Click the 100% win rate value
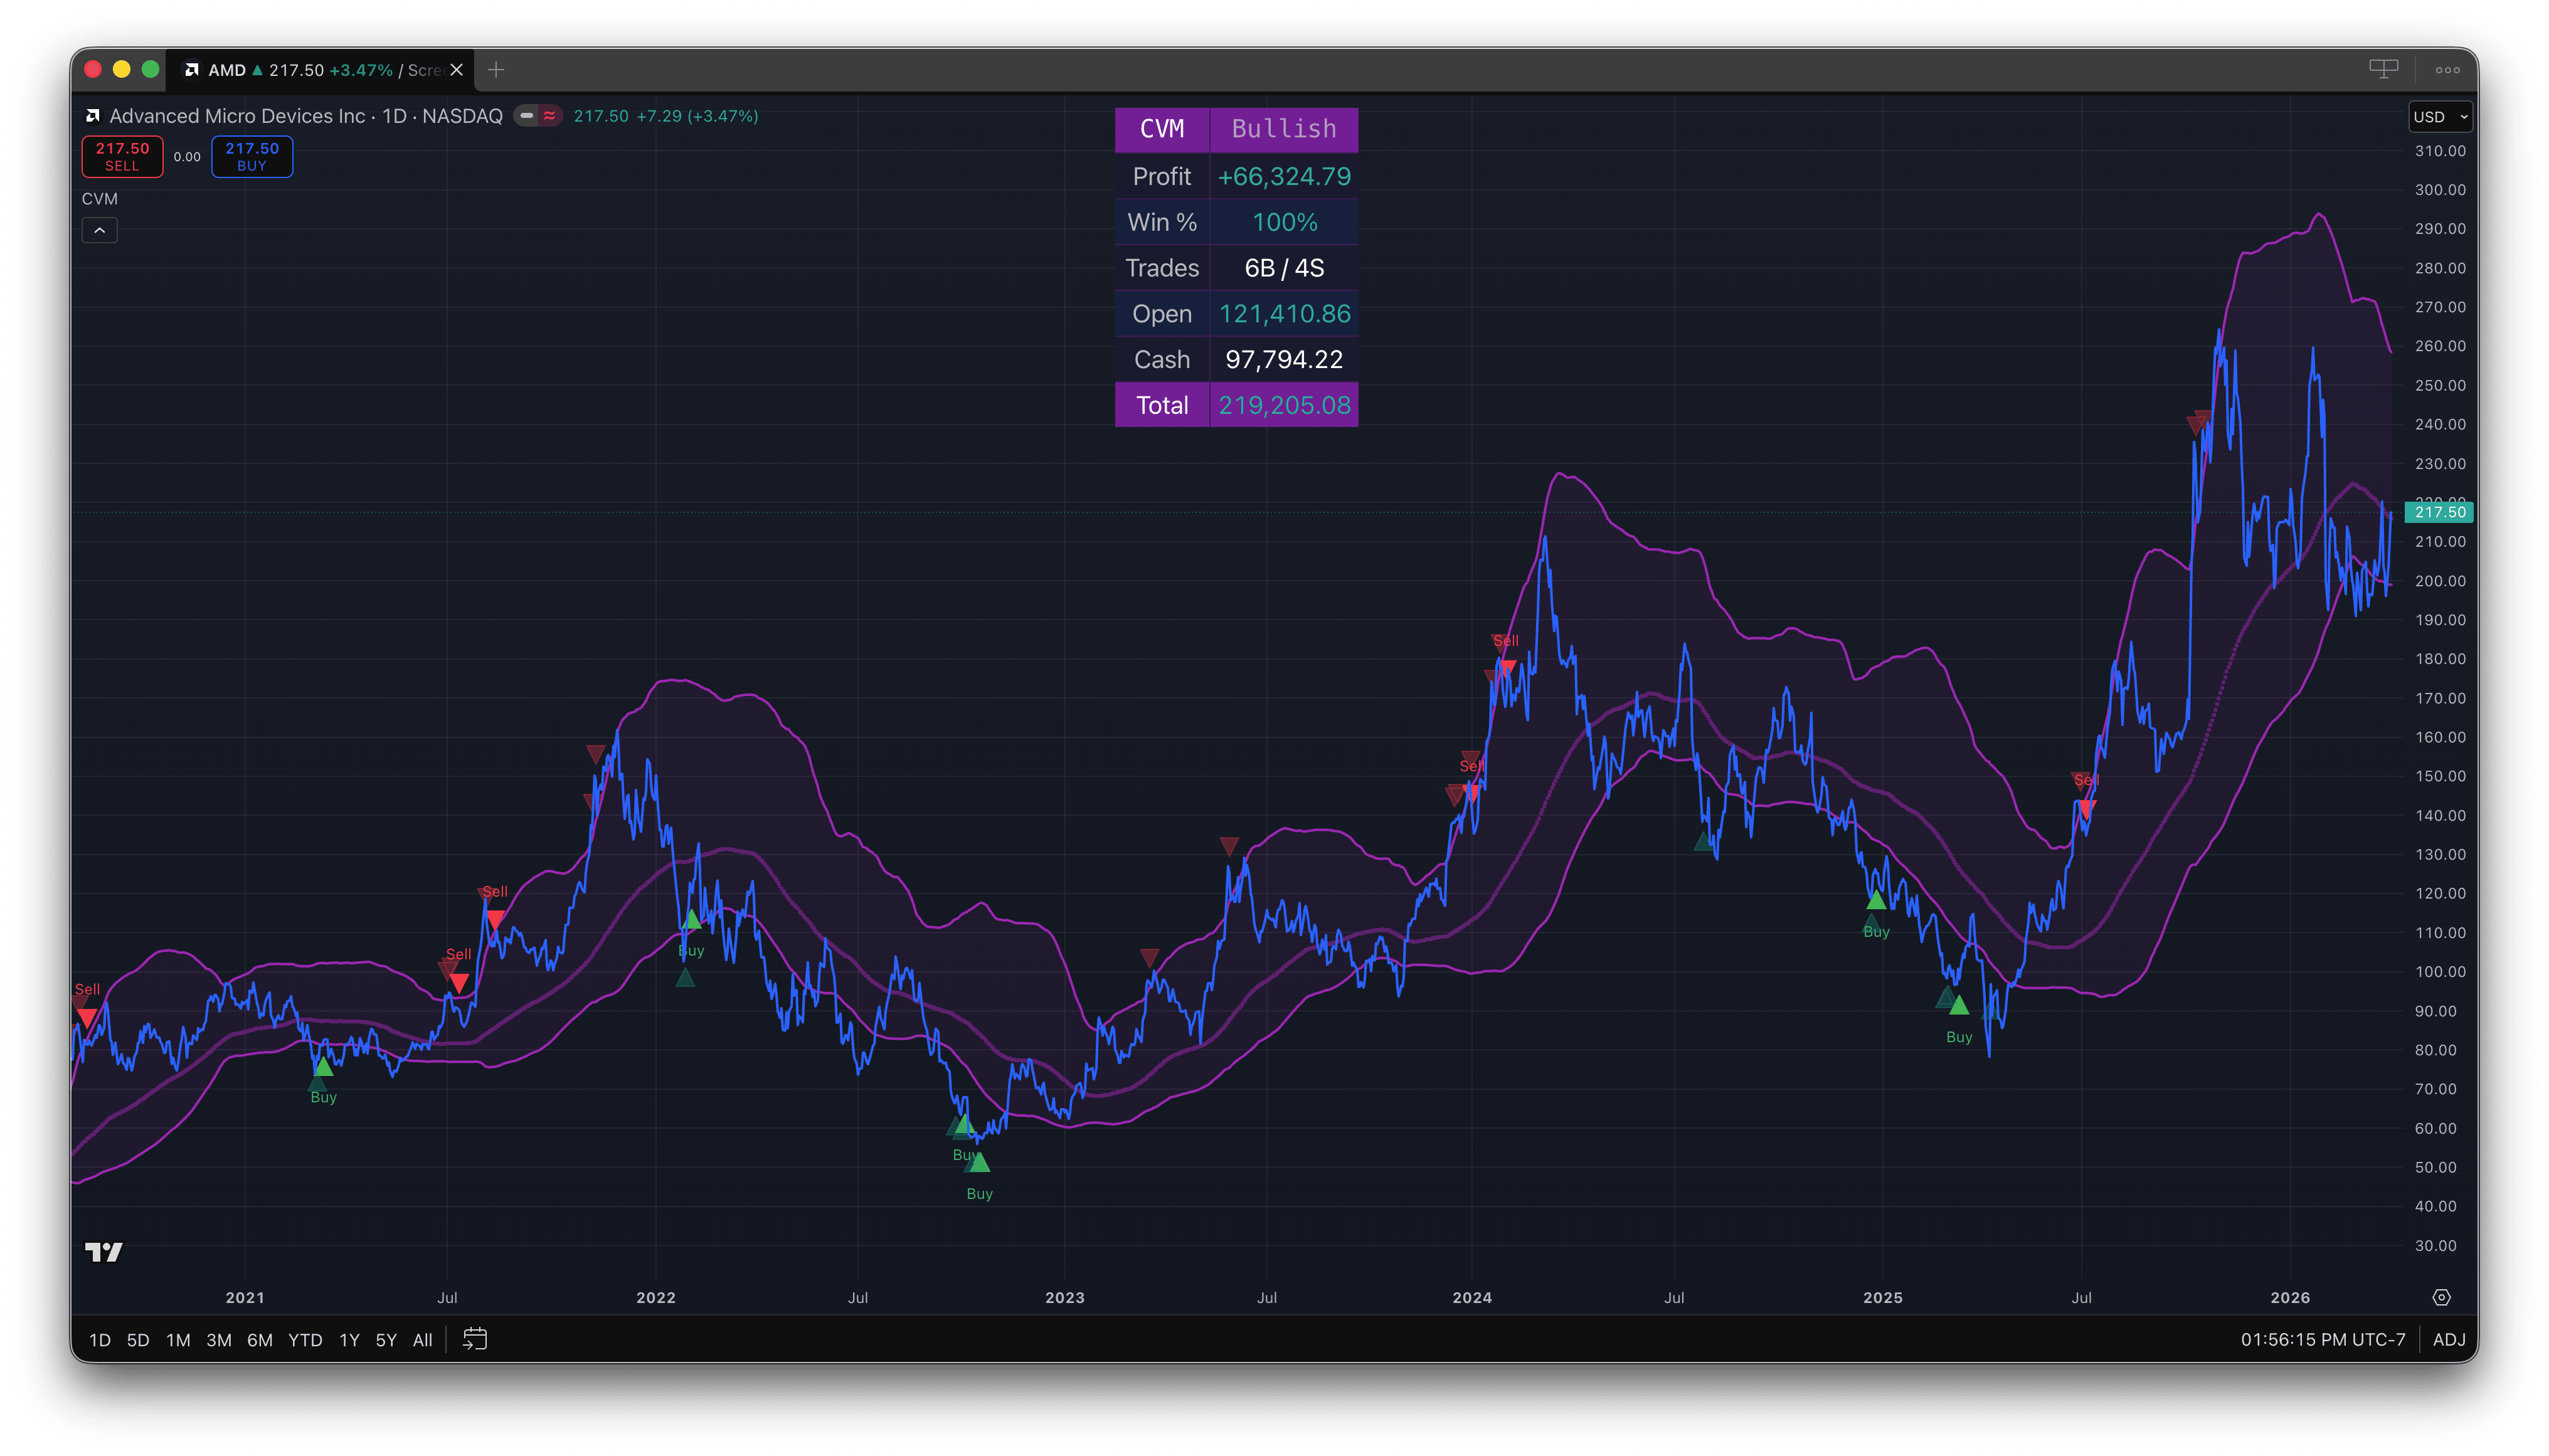This screenshot has height=1456, width=2549. point(1285,222)
